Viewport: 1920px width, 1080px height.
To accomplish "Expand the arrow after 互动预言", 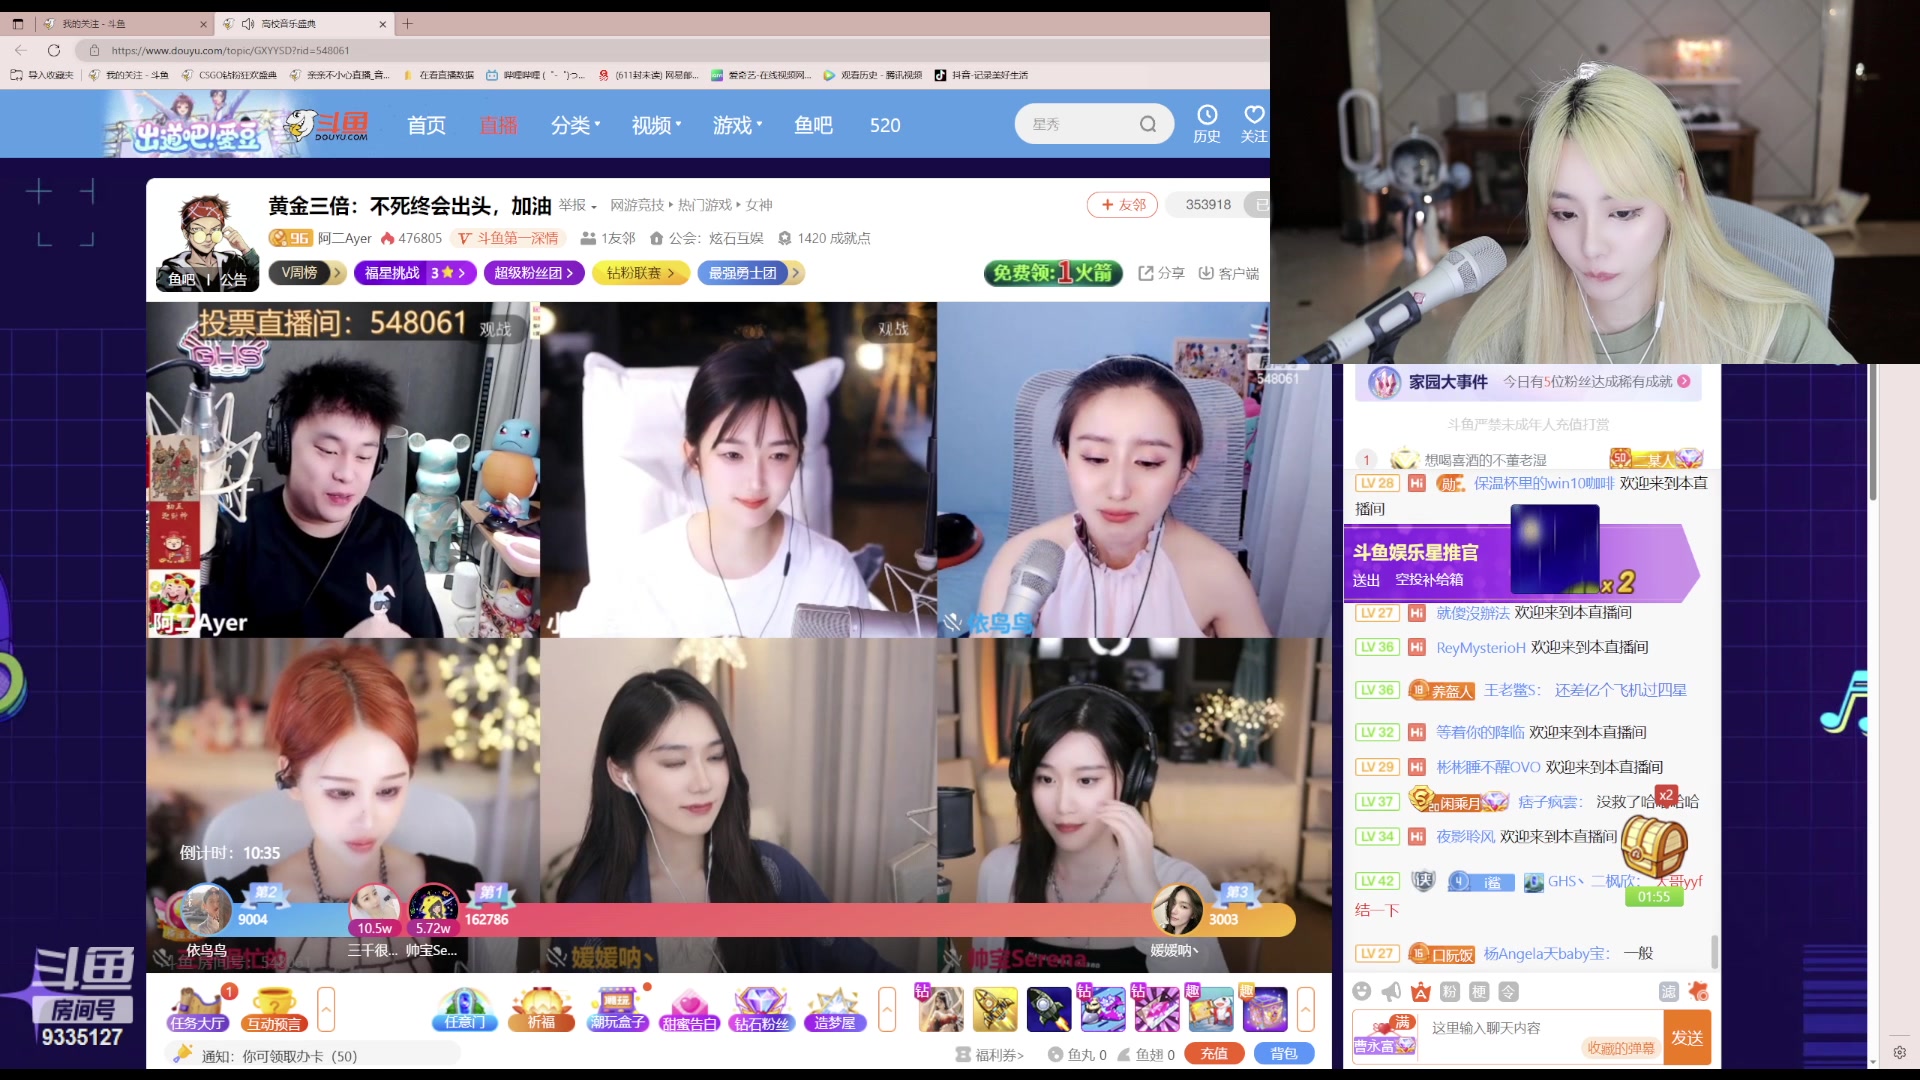I will (x=326, y=1009).
